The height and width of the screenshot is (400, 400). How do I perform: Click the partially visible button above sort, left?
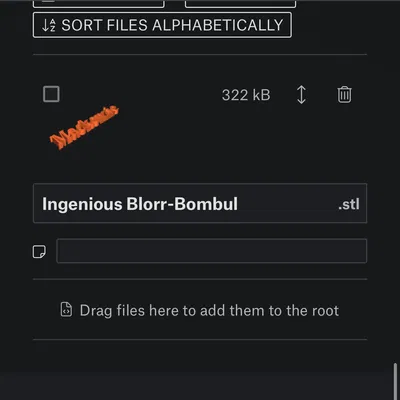click(99, 3)
